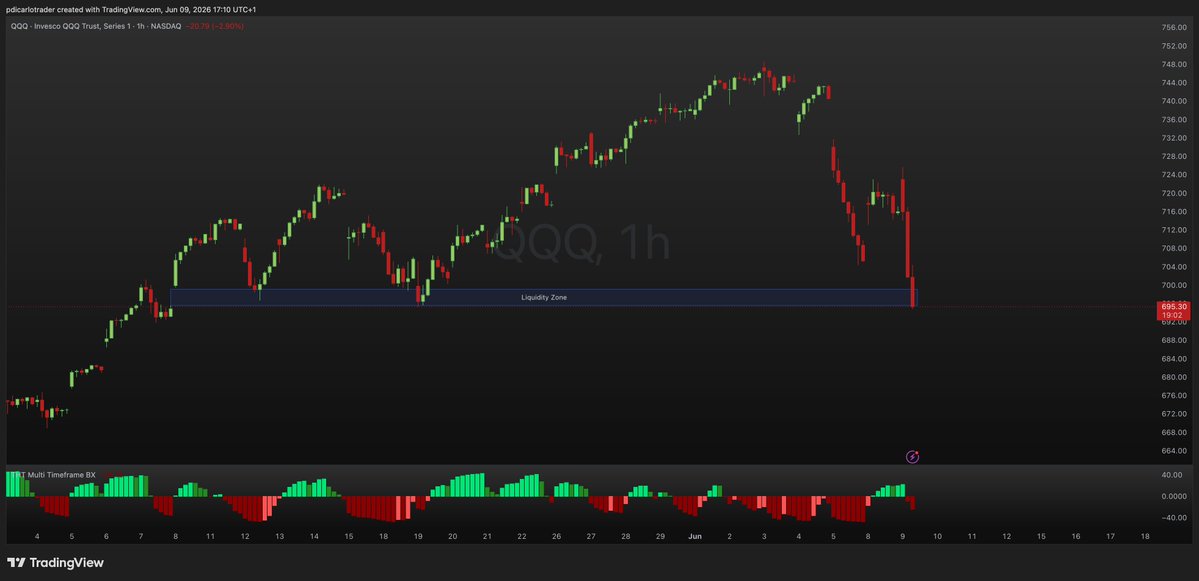Click the 724.00 price axis label
The height and width of the screenshot is (581, 1199).
click(1173, 174)
